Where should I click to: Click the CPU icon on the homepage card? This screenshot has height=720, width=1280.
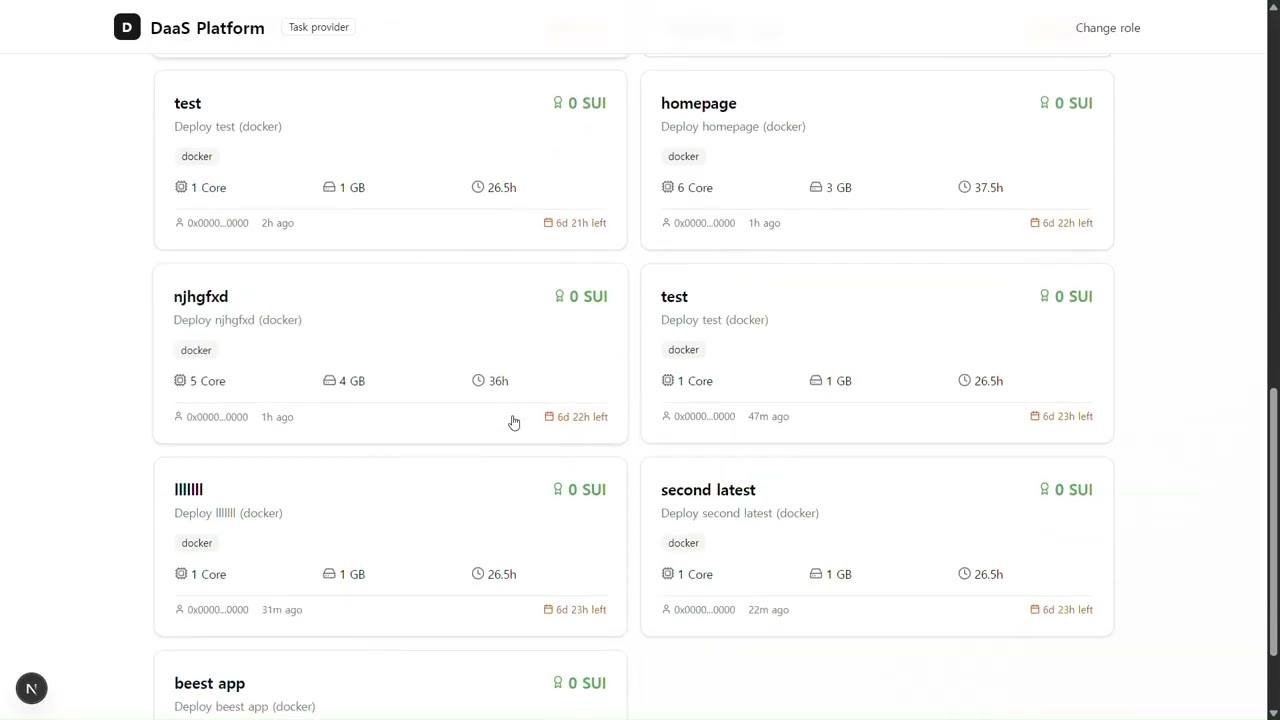(668, 187)
